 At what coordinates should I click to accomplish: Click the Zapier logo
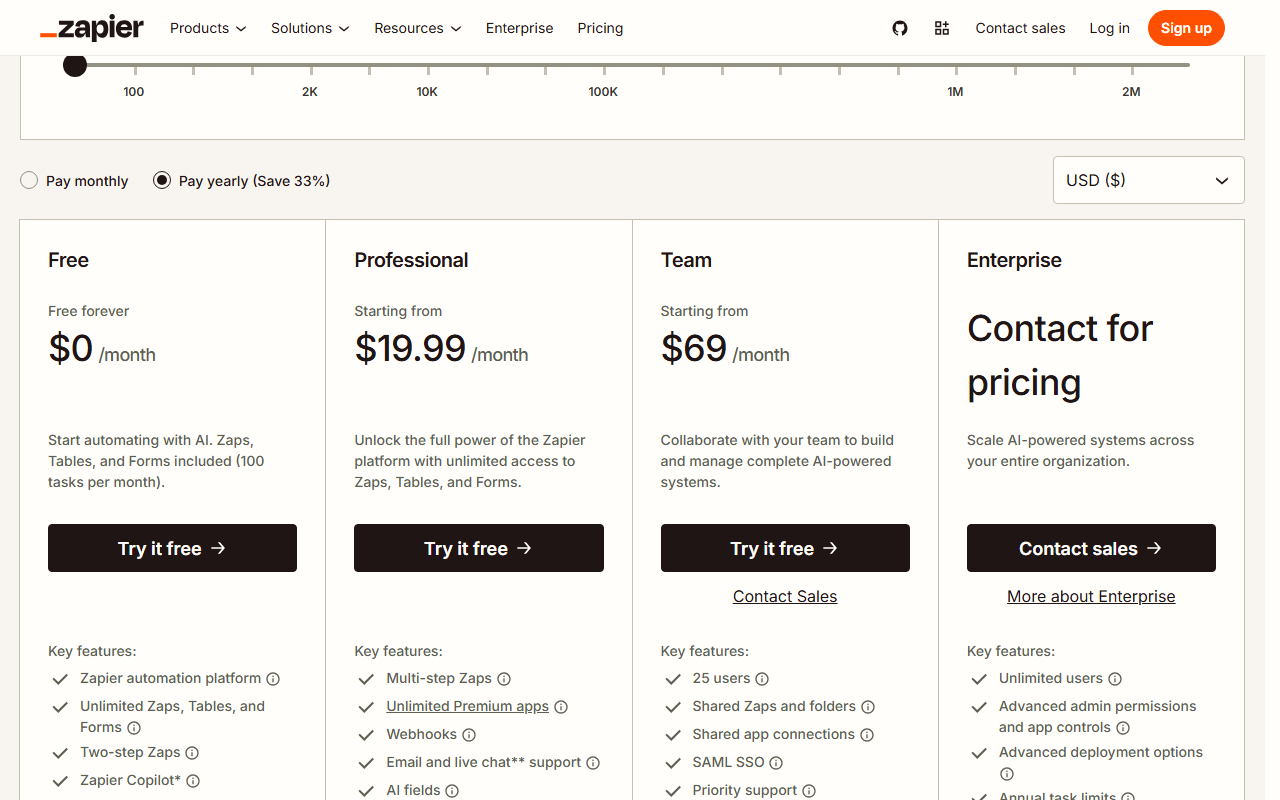[x=92, y=28]
